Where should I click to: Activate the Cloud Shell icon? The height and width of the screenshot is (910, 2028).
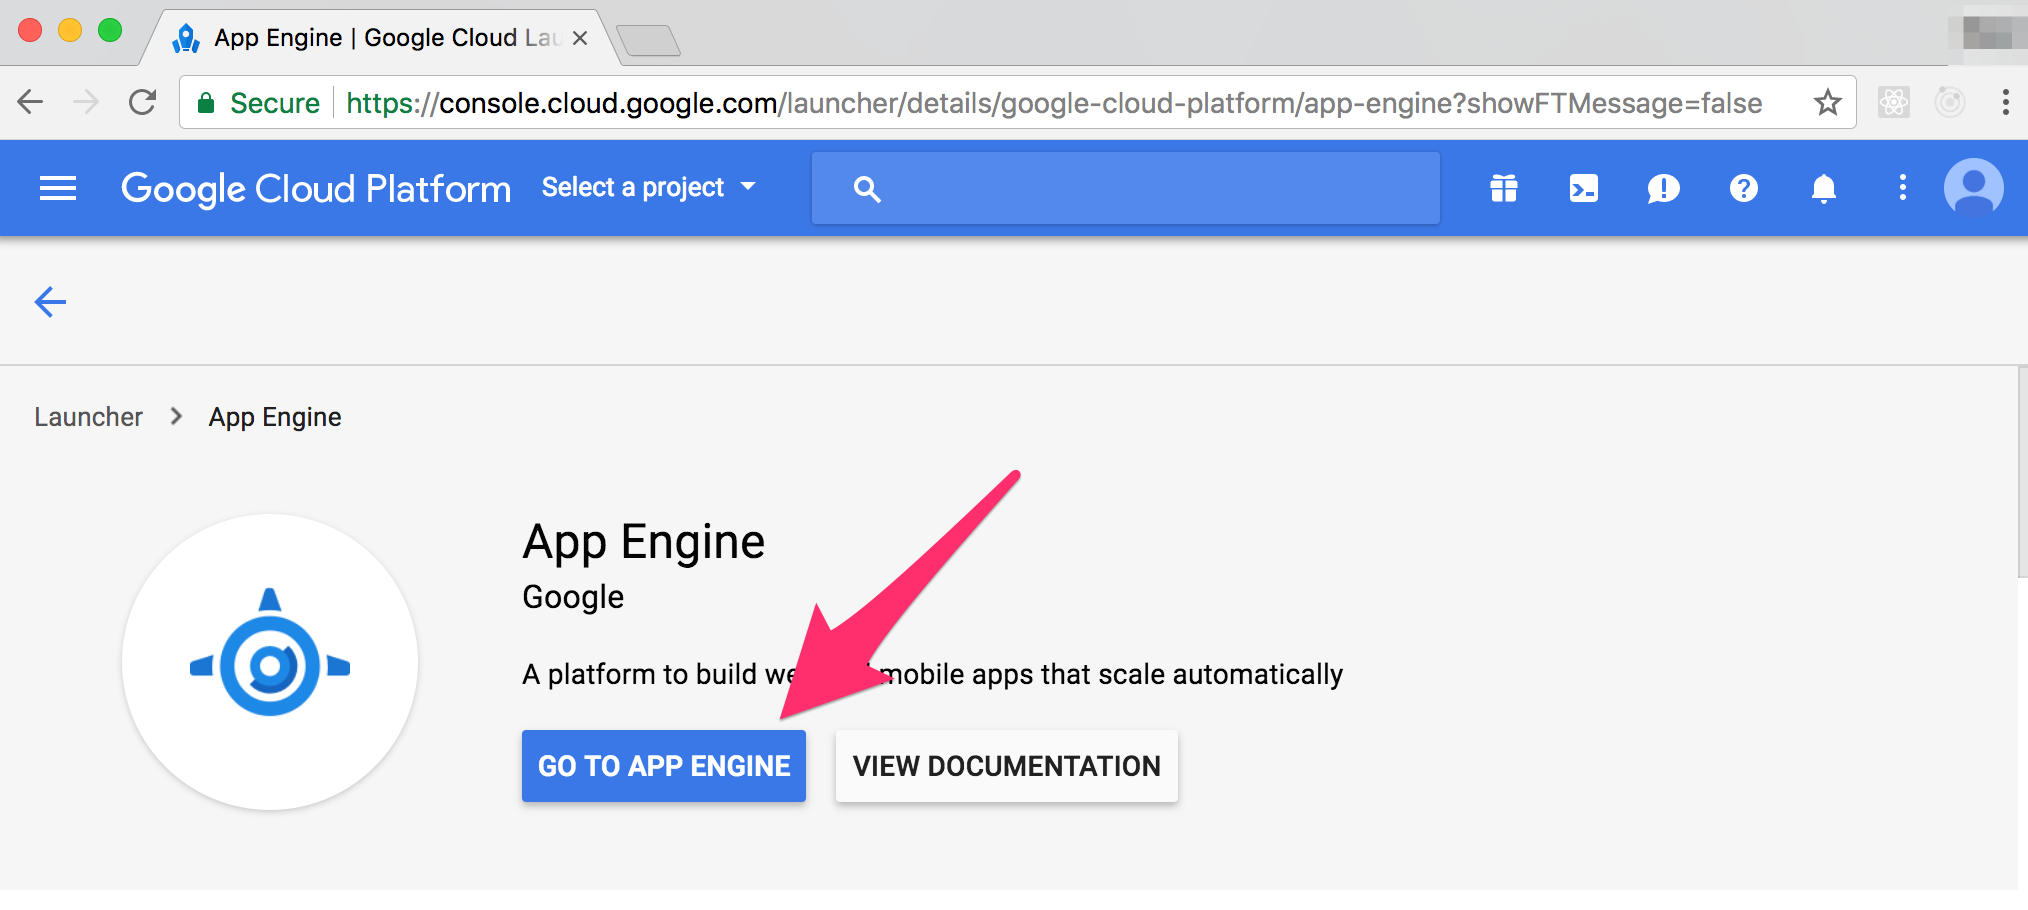(x=1584, y=188)
